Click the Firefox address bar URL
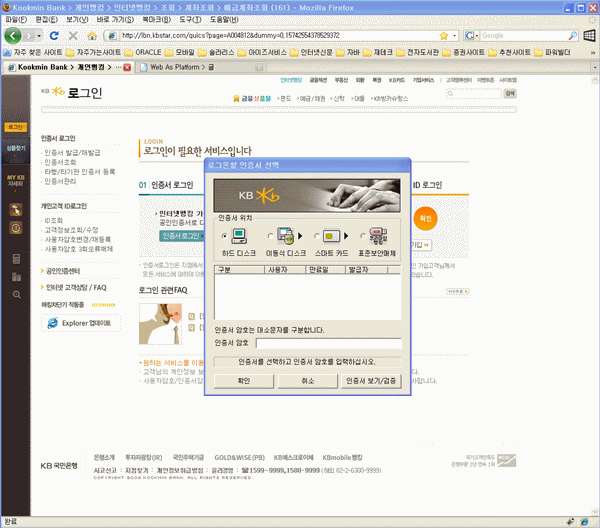 coord(279,36)
